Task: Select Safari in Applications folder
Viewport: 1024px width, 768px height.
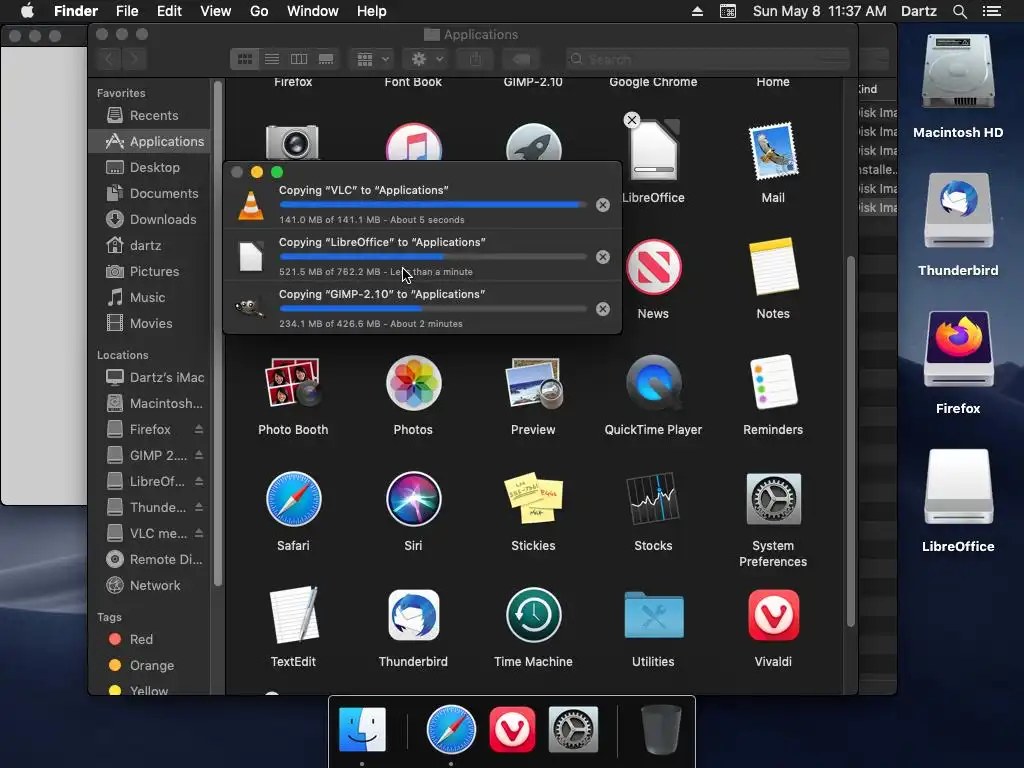Action: point(293,499)
